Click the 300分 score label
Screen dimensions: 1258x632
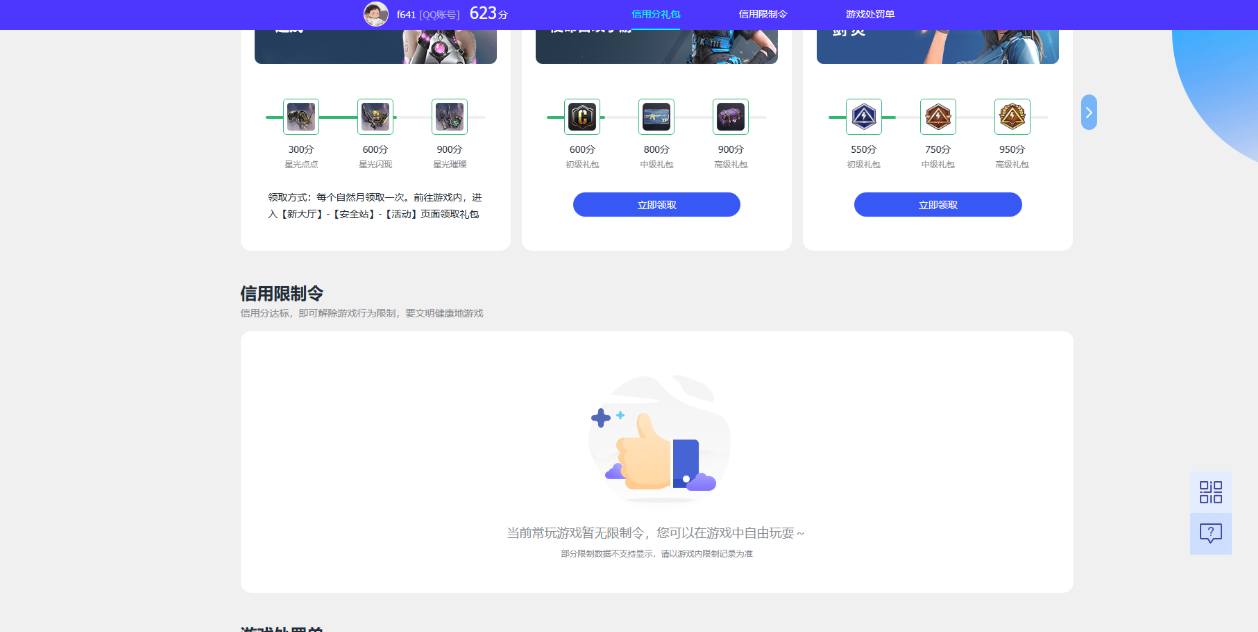301,150
